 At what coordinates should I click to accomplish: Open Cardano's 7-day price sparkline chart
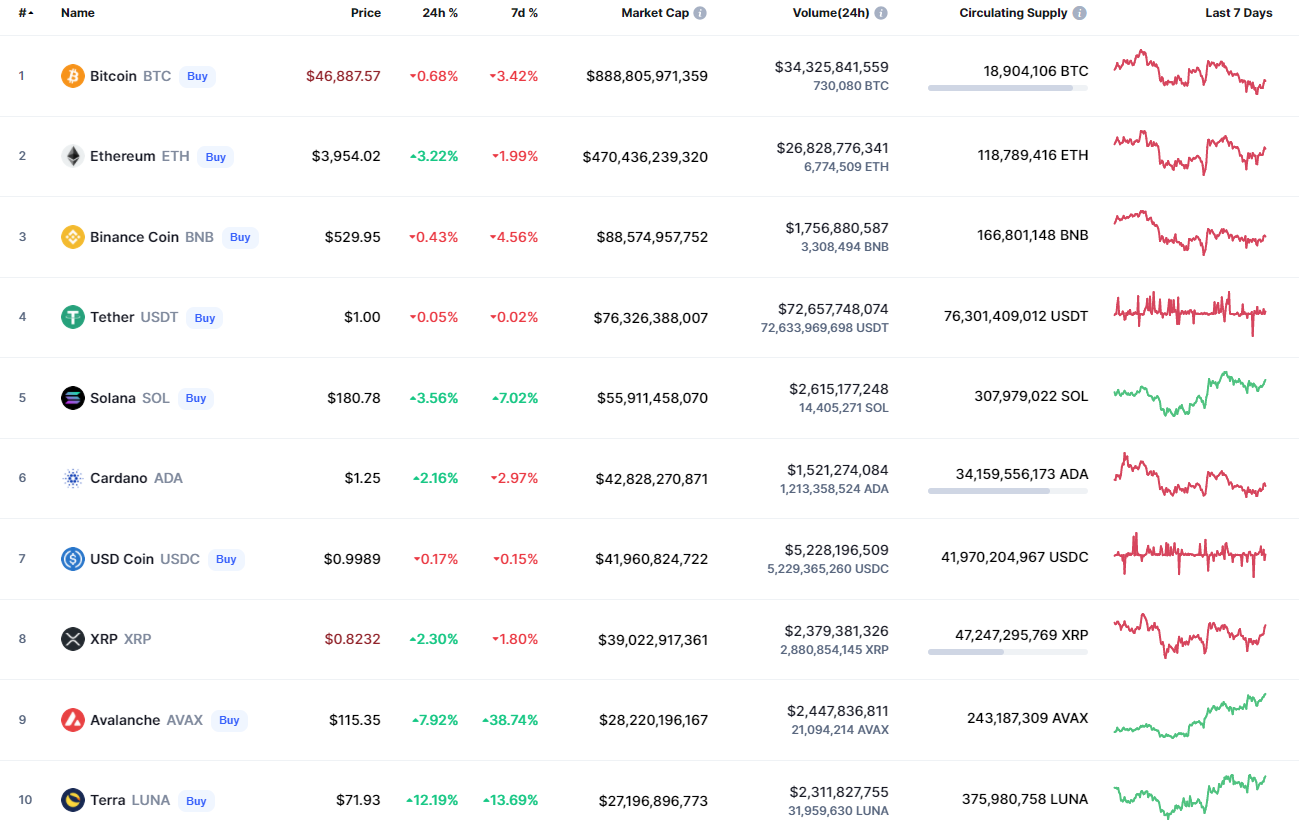[x=1190, y=474]
